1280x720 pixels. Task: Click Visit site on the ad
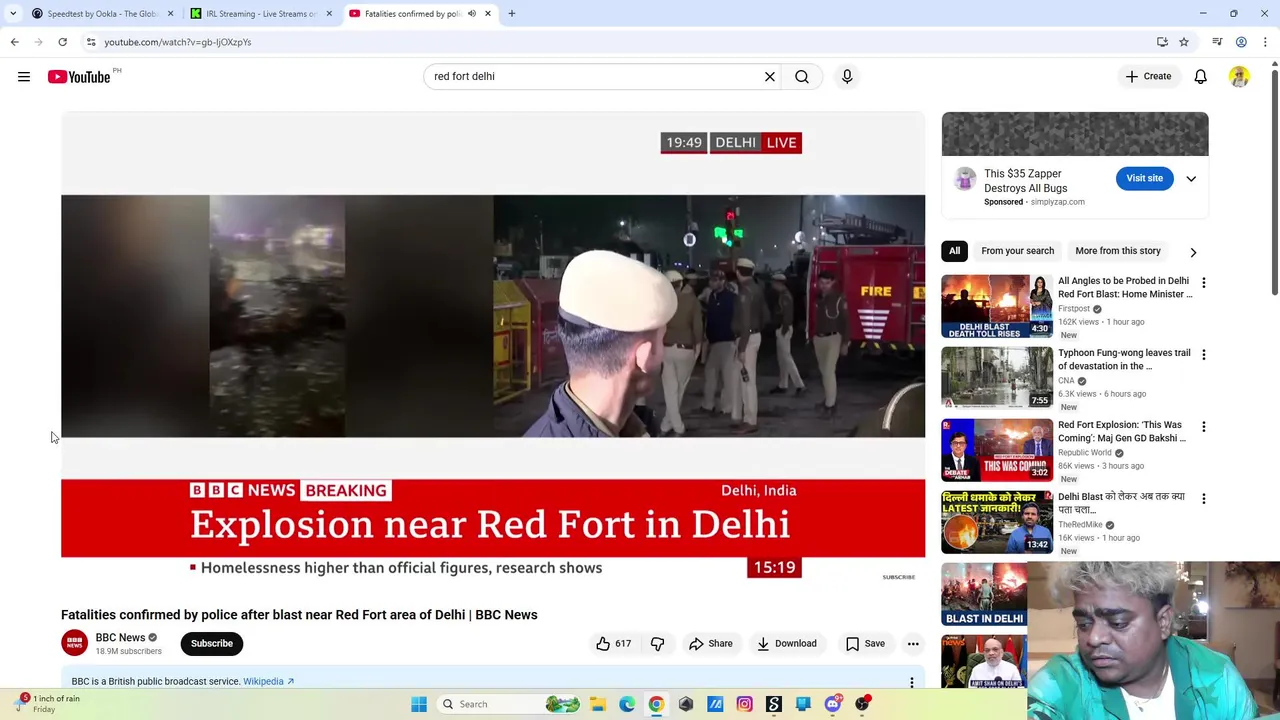[x=1145, y=178]
